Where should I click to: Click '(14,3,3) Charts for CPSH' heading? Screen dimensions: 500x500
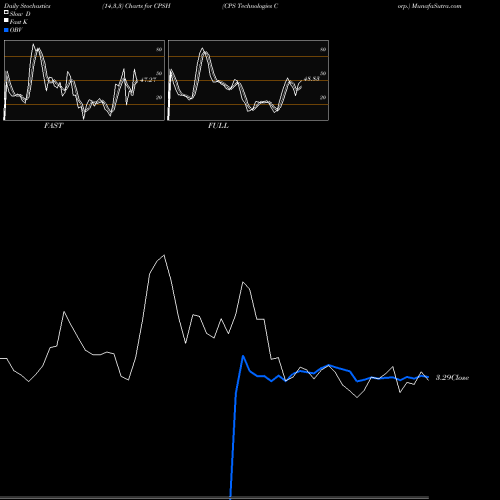tap(136, 6)
